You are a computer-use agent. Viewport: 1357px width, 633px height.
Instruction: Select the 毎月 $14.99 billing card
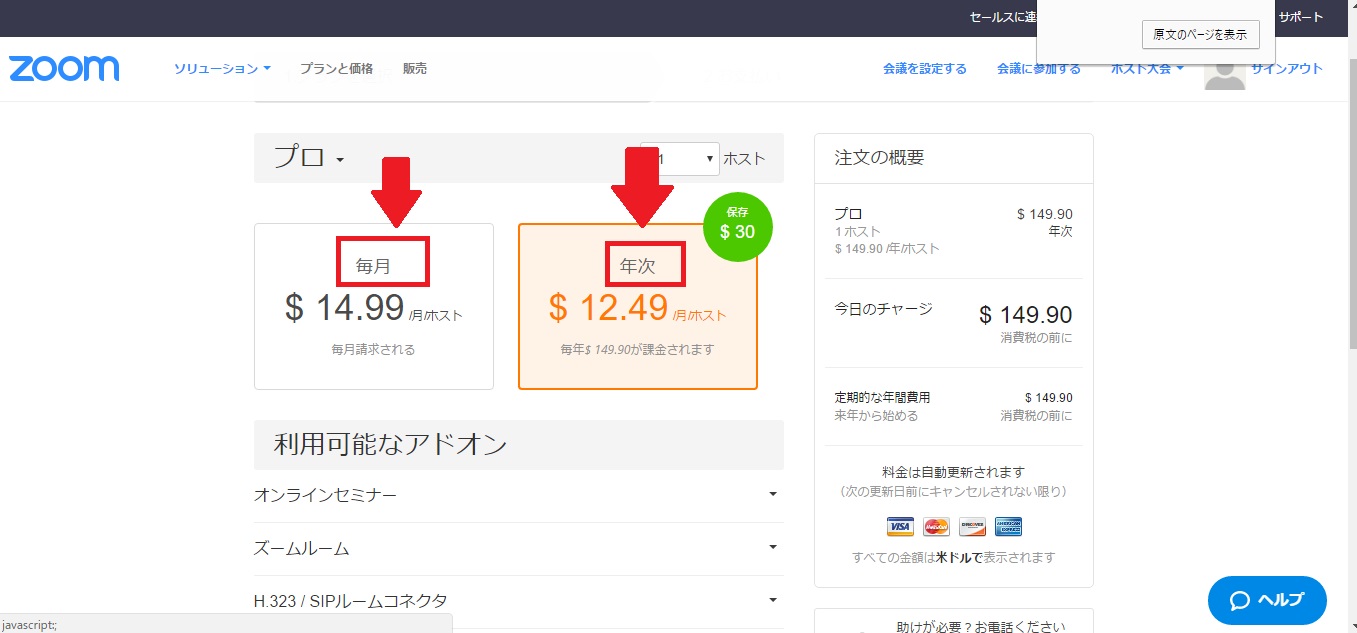coord(374,306)
